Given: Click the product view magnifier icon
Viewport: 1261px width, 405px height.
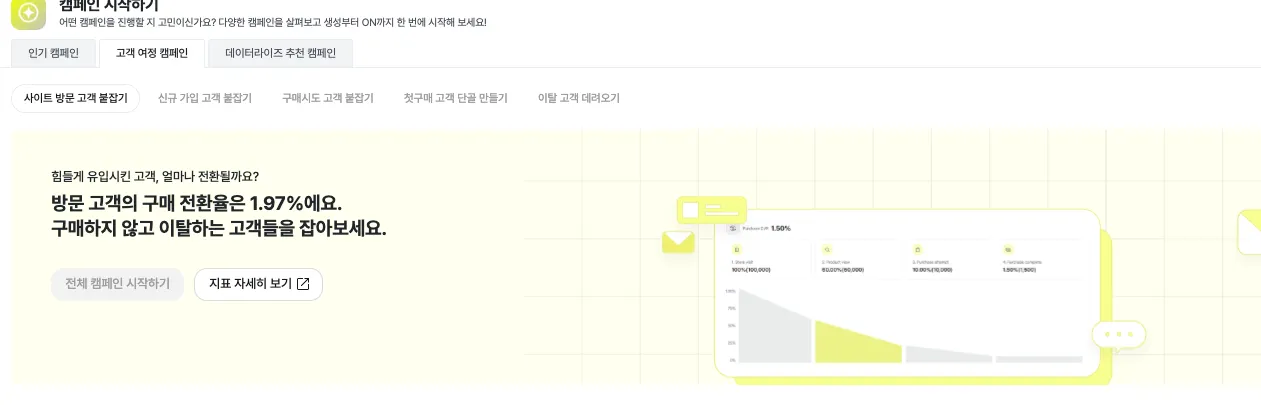Looking at the screenshot, I should point(827,249).
